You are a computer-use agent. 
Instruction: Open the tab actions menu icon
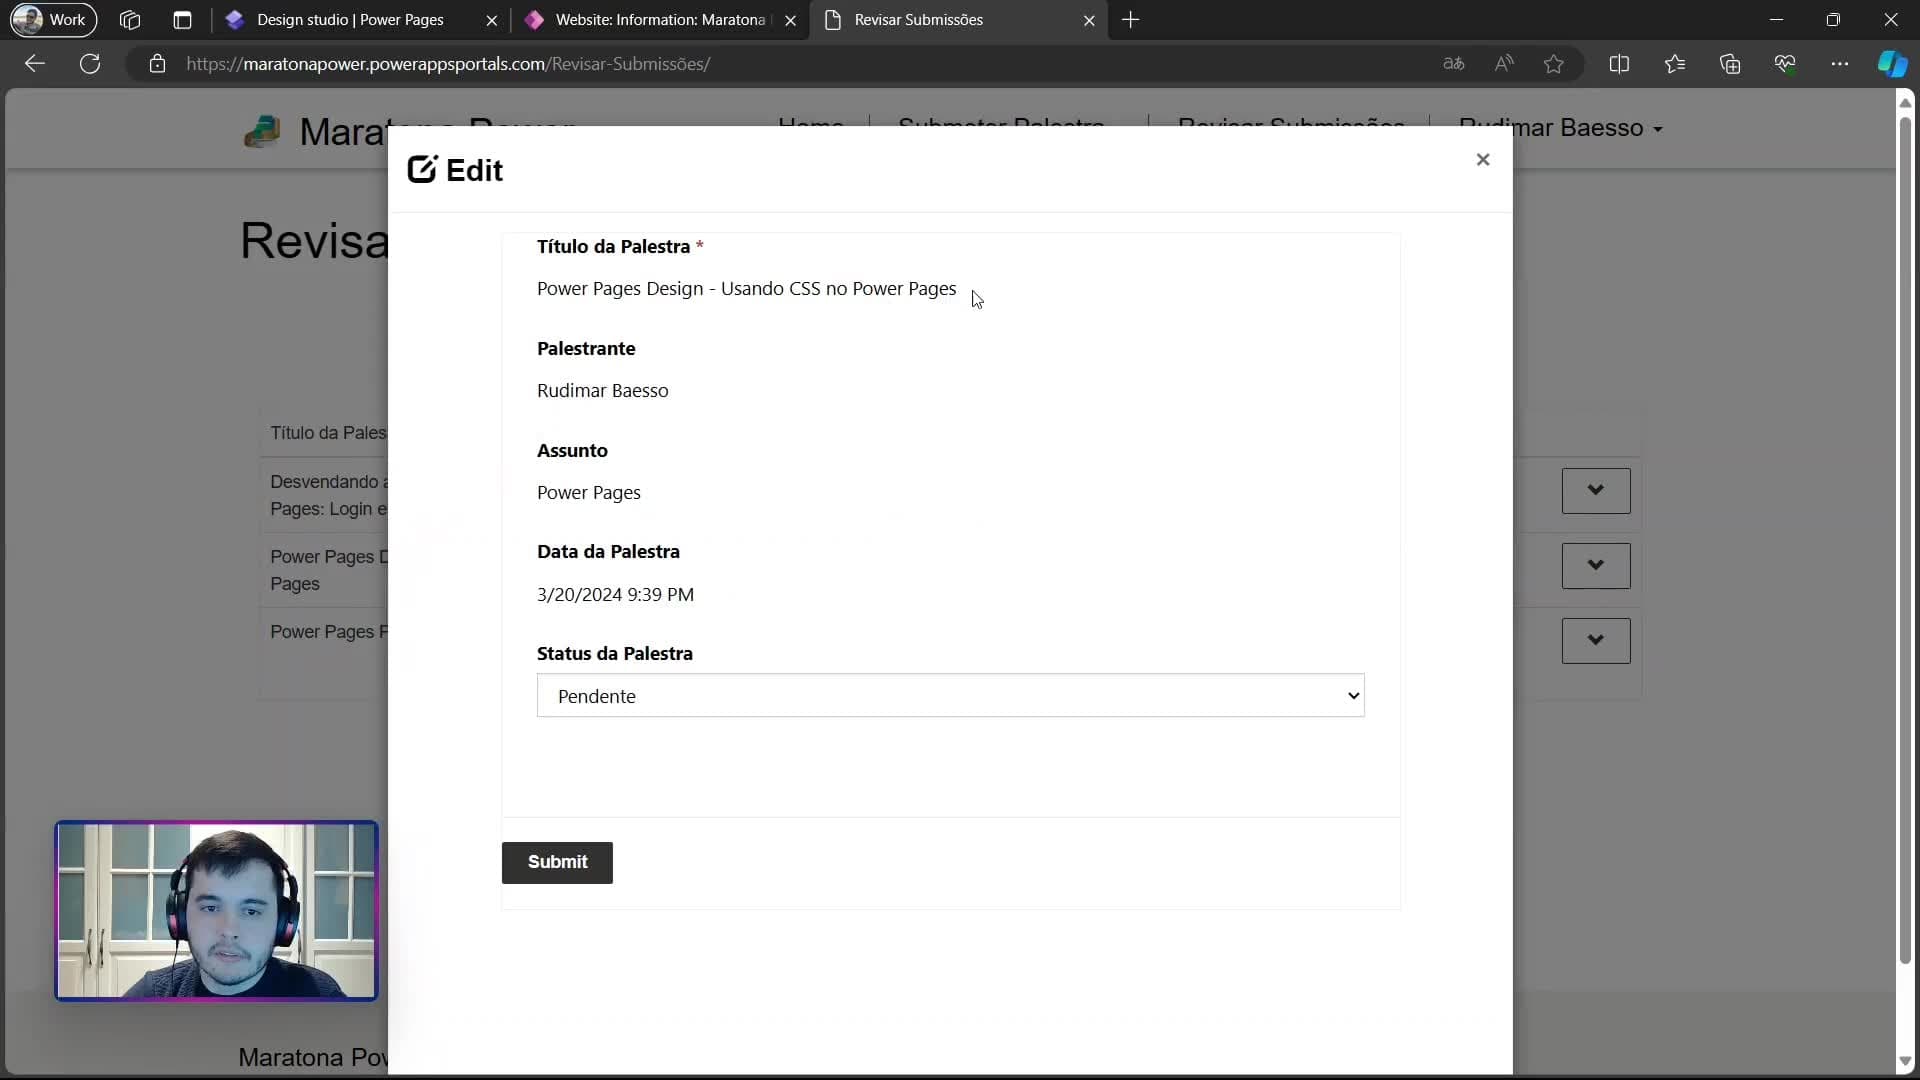tap(182, 20)
